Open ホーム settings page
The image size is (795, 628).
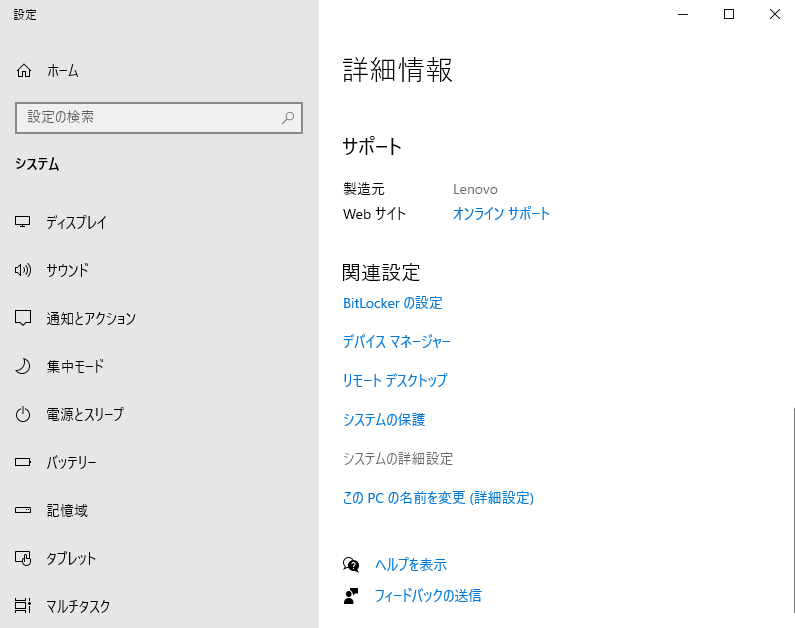click(63, 71)
